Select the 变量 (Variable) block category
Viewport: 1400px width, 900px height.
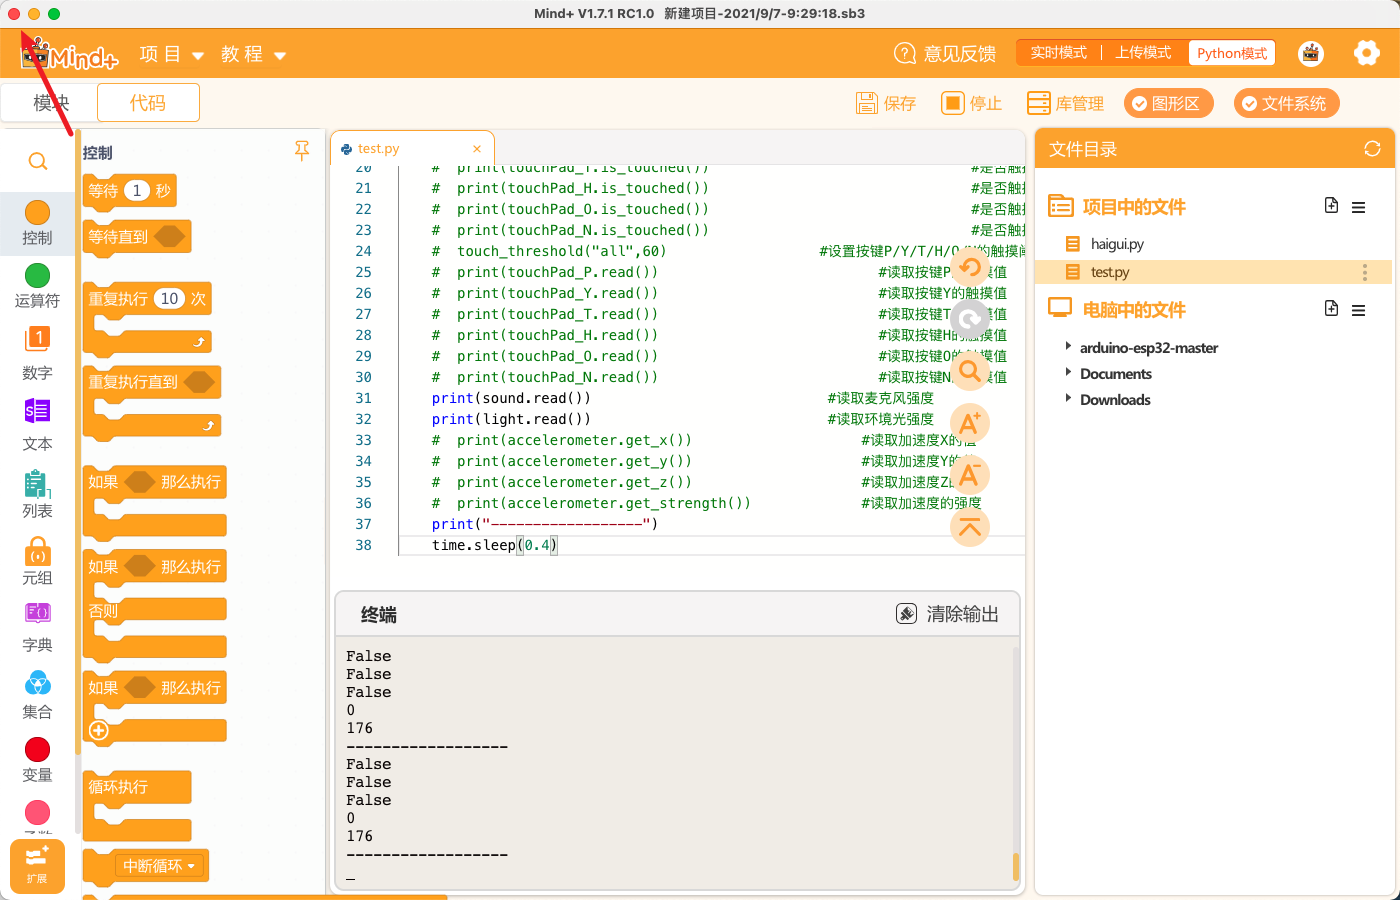point(37,760)
